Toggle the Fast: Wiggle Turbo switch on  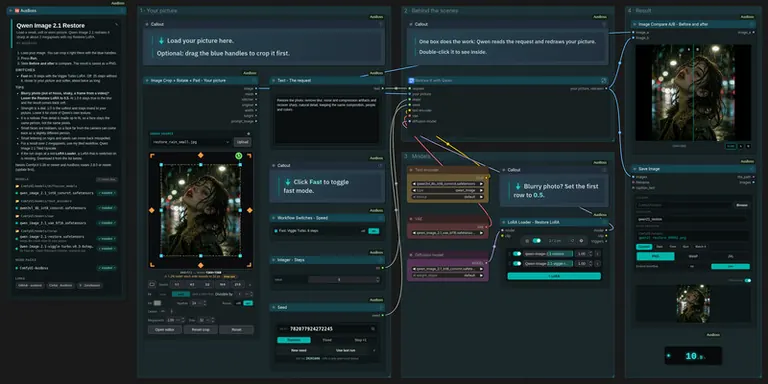coord(373,231)
